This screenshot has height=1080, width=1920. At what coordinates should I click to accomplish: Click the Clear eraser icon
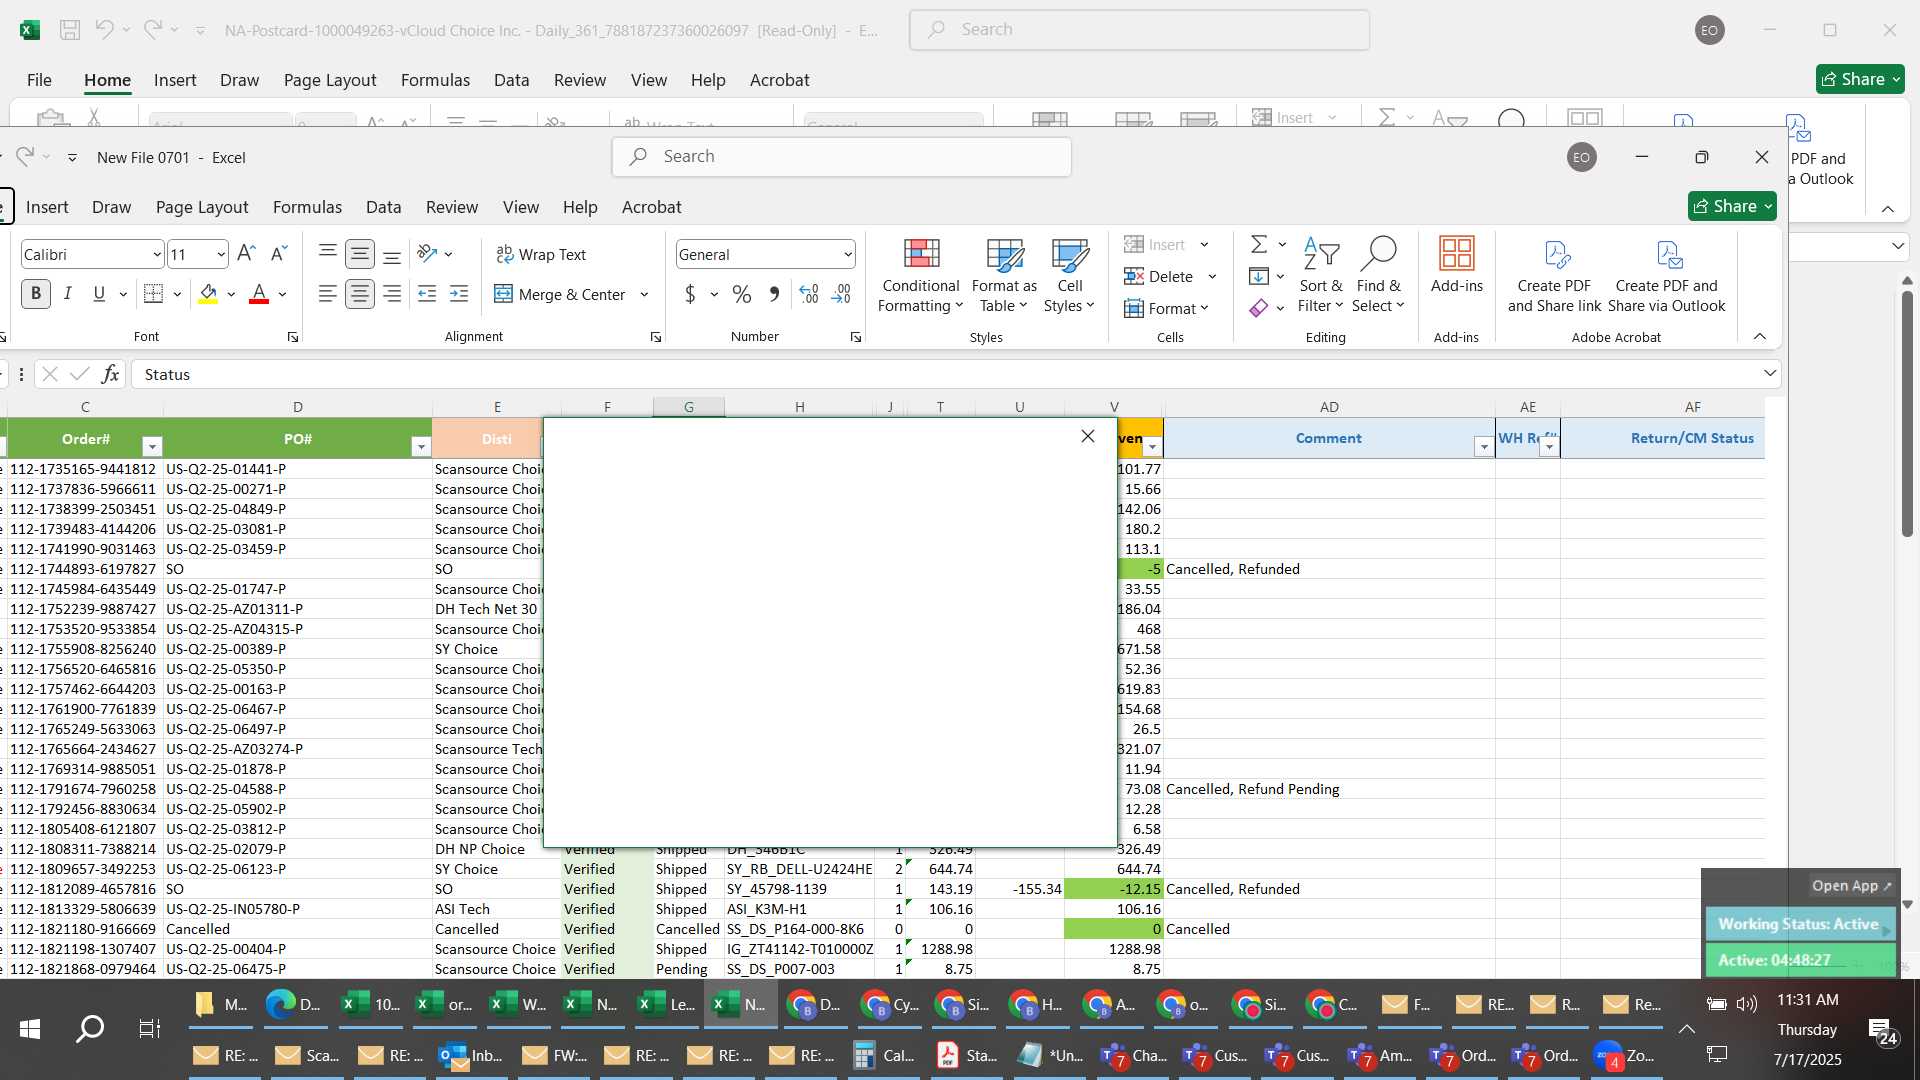click(x=1259, y=308)
